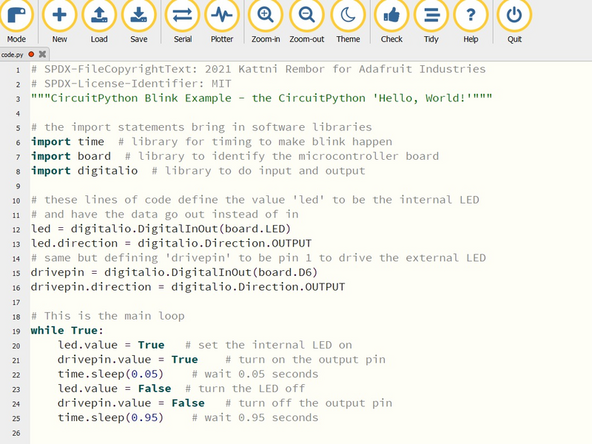Image resolution: width=592 pixels, height=444 pixels.
Task: Click 'board.LED' in line 12
Action: tap(255, 229)
